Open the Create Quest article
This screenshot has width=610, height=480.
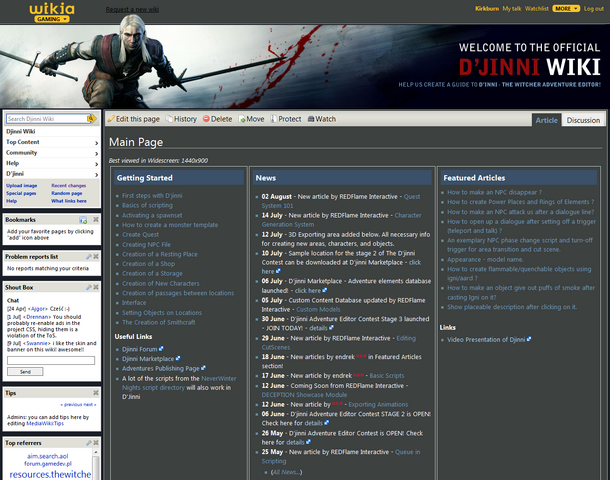[140, 235]
